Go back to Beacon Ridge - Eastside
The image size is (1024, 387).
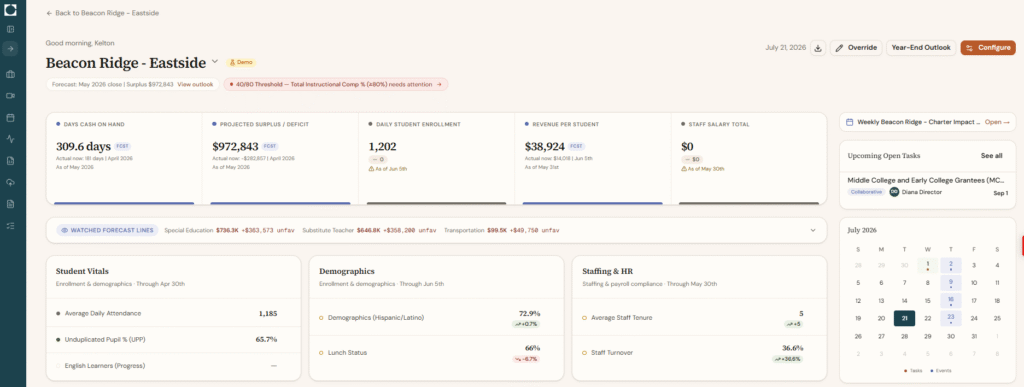(103, 13)
